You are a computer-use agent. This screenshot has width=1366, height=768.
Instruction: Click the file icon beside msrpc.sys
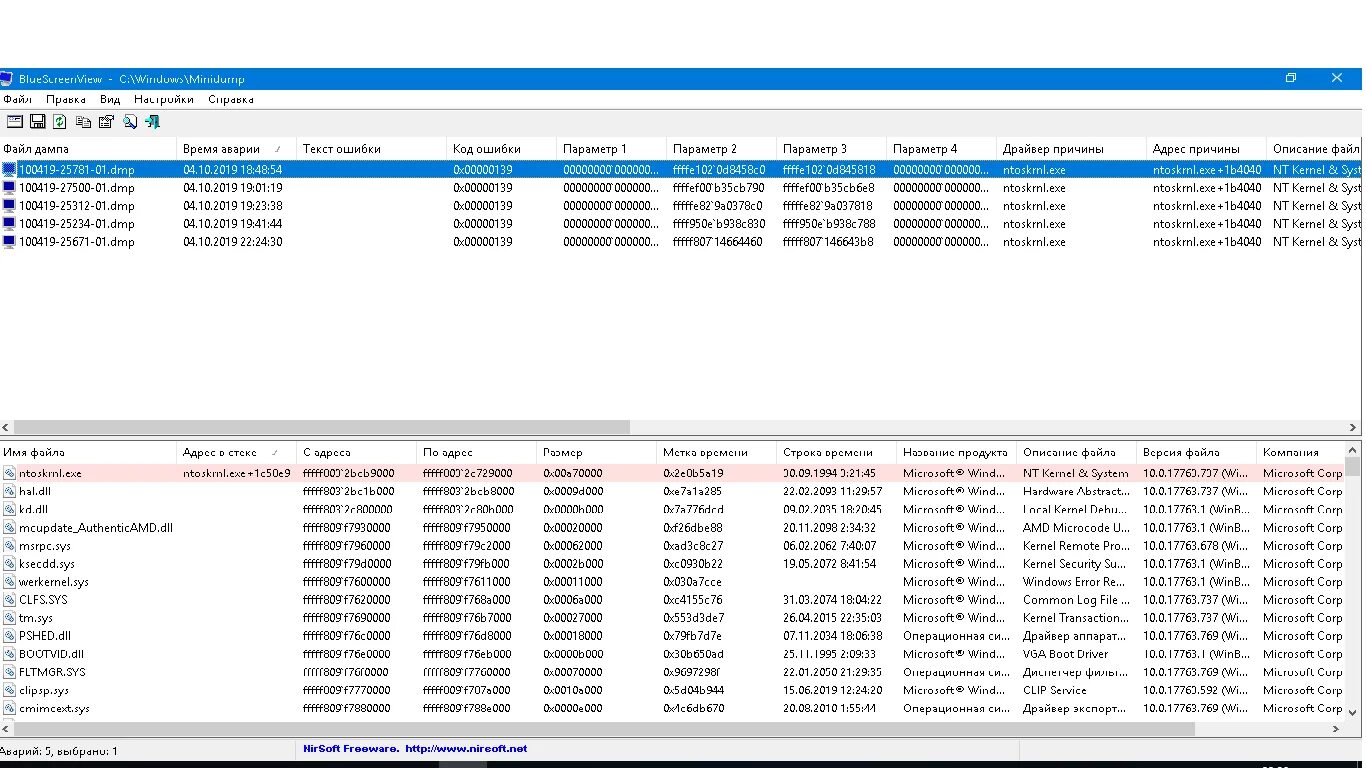click(x=10, y=545)
